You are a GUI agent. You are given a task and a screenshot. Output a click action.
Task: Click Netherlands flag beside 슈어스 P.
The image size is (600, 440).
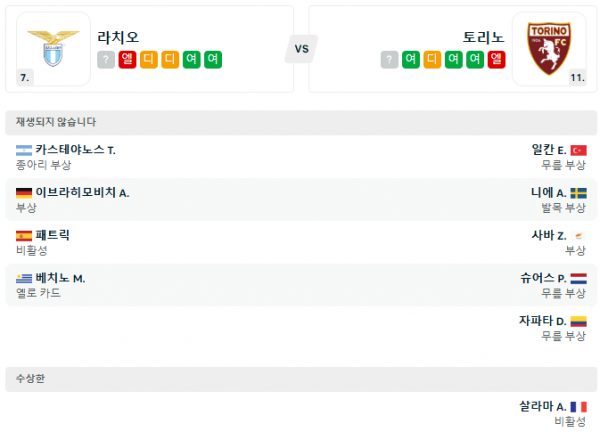[x=578, y=278]
